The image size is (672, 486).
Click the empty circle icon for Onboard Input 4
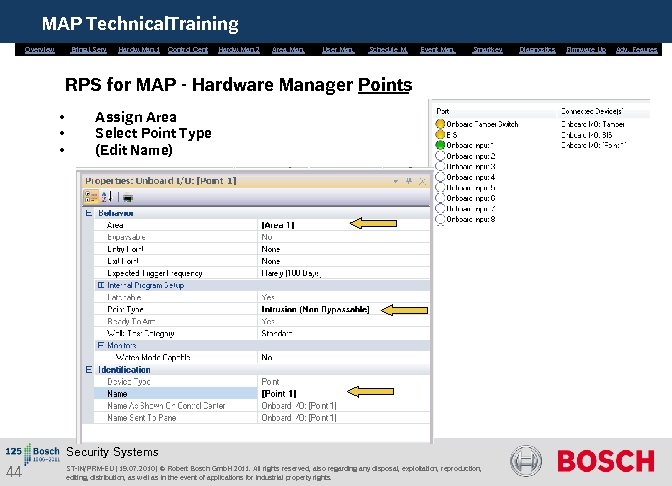click(440, 177)
